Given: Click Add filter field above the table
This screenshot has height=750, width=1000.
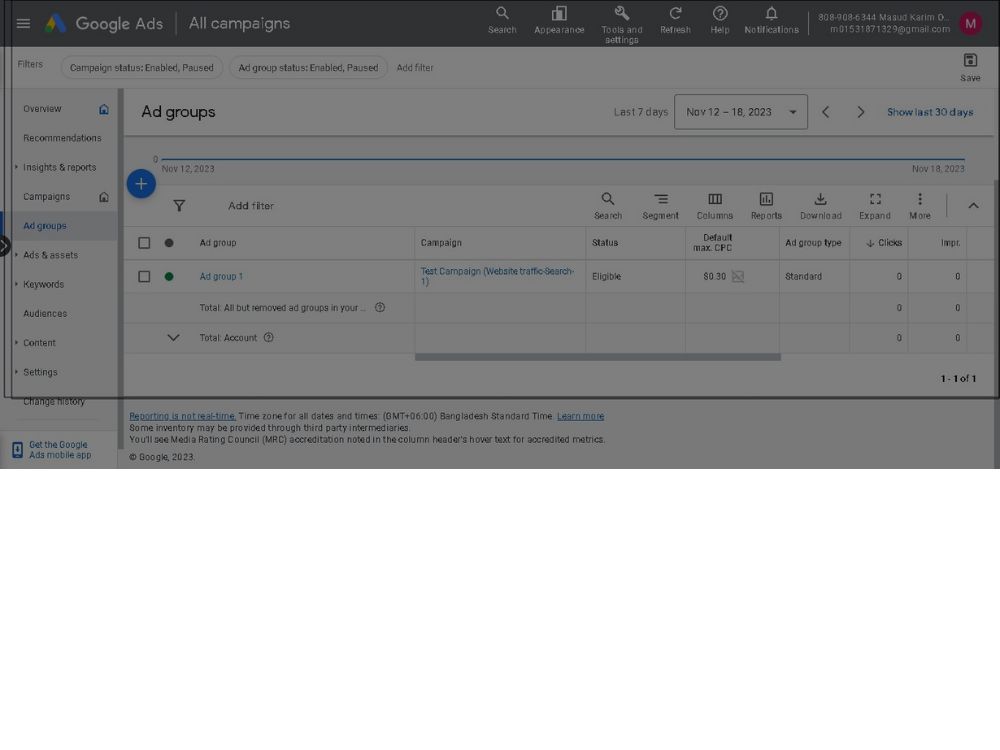Looking at the screenshot, I should coord(251,206).
